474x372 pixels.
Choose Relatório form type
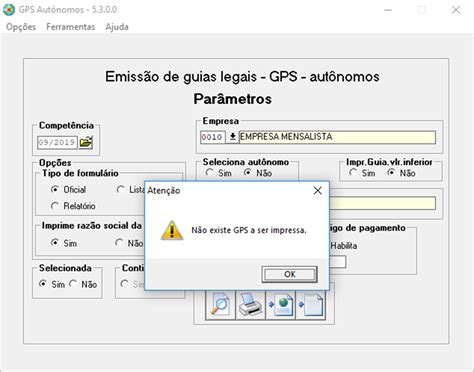pyautogui.click(x=55, y=206)
